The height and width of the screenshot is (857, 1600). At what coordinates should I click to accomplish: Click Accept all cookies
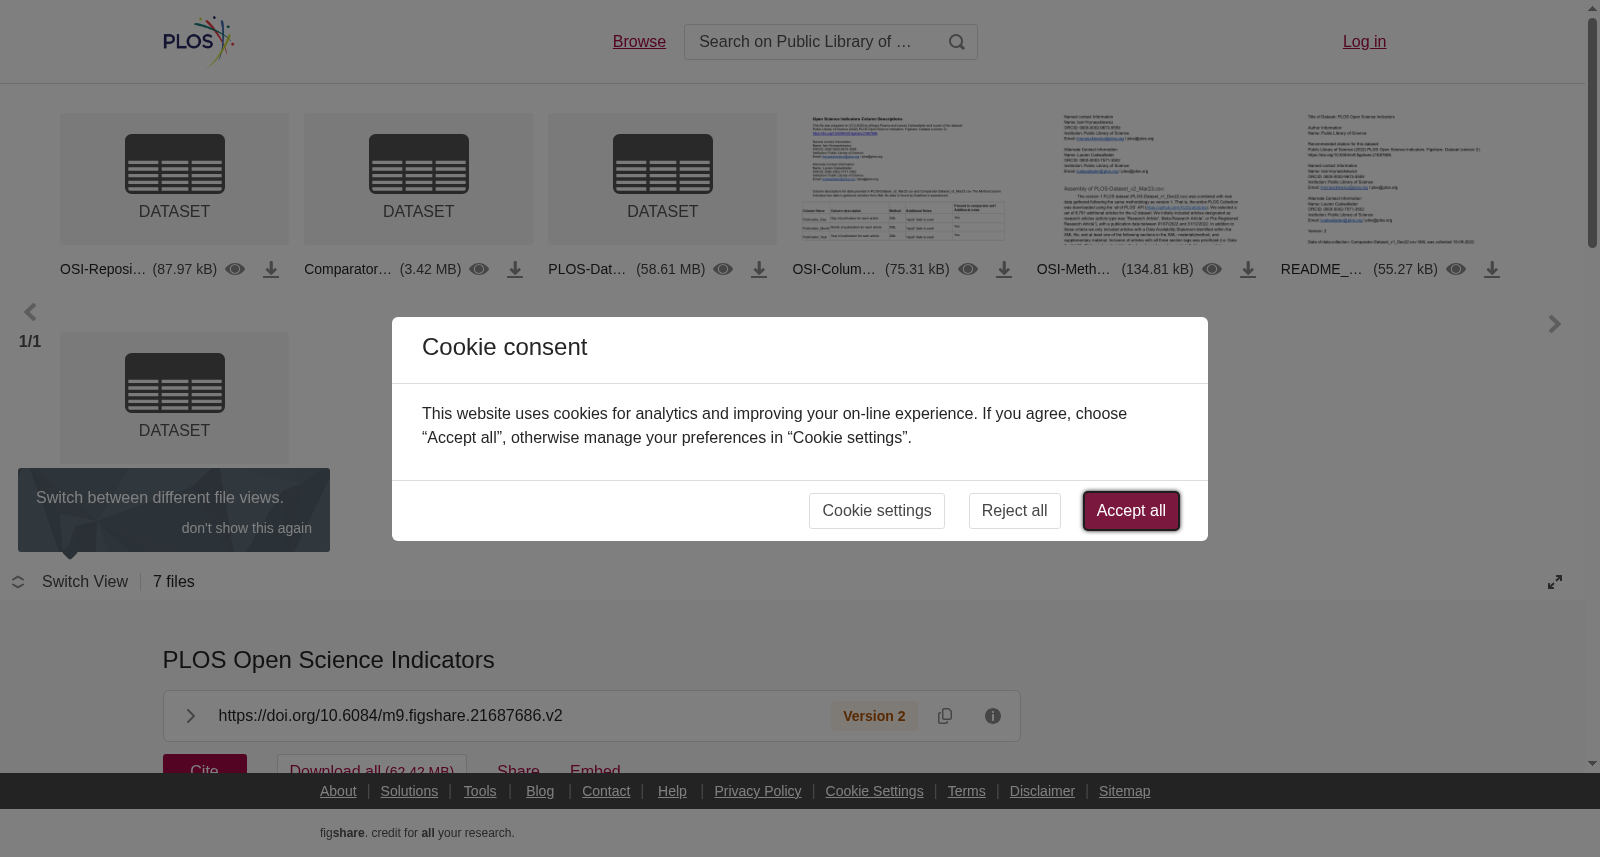coord(1131,511)
